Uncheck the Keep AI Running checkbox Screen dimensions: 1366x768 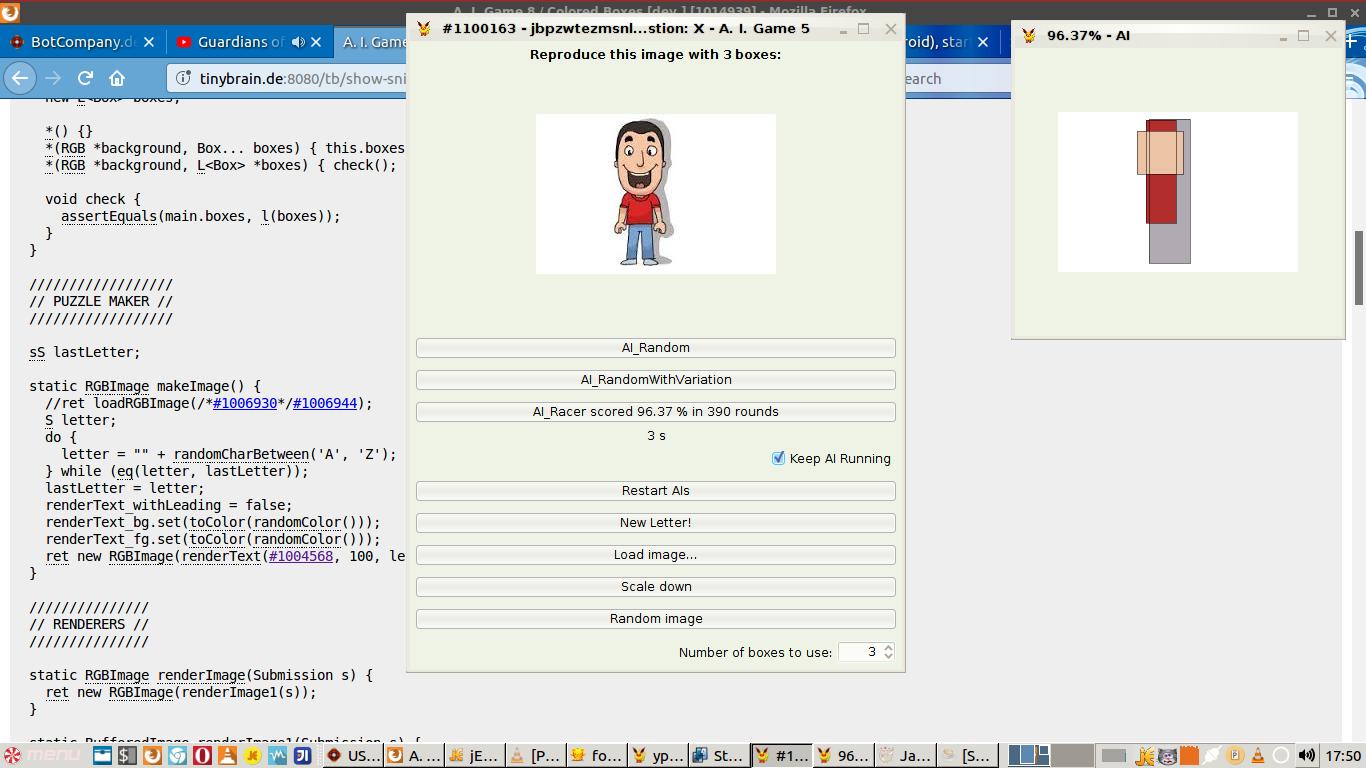(x=778, y=458)
